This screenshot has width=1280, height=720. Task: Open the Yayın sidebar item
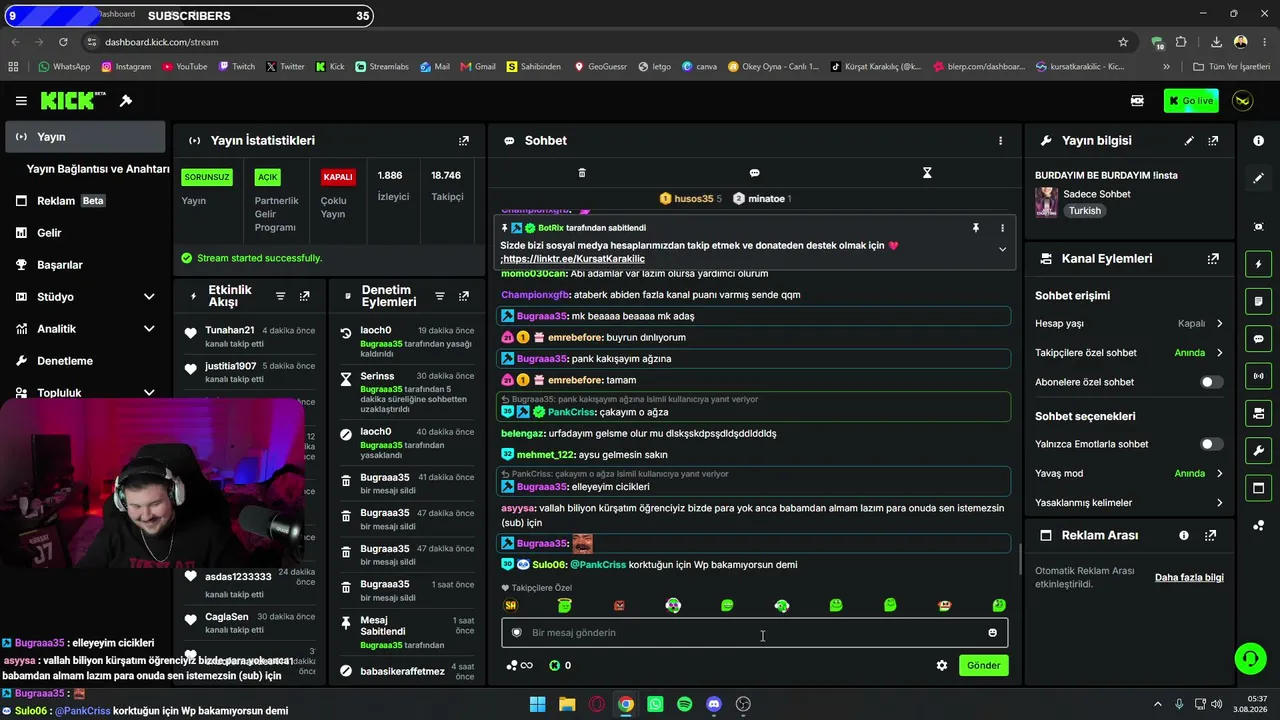click(x=85, y=137)
